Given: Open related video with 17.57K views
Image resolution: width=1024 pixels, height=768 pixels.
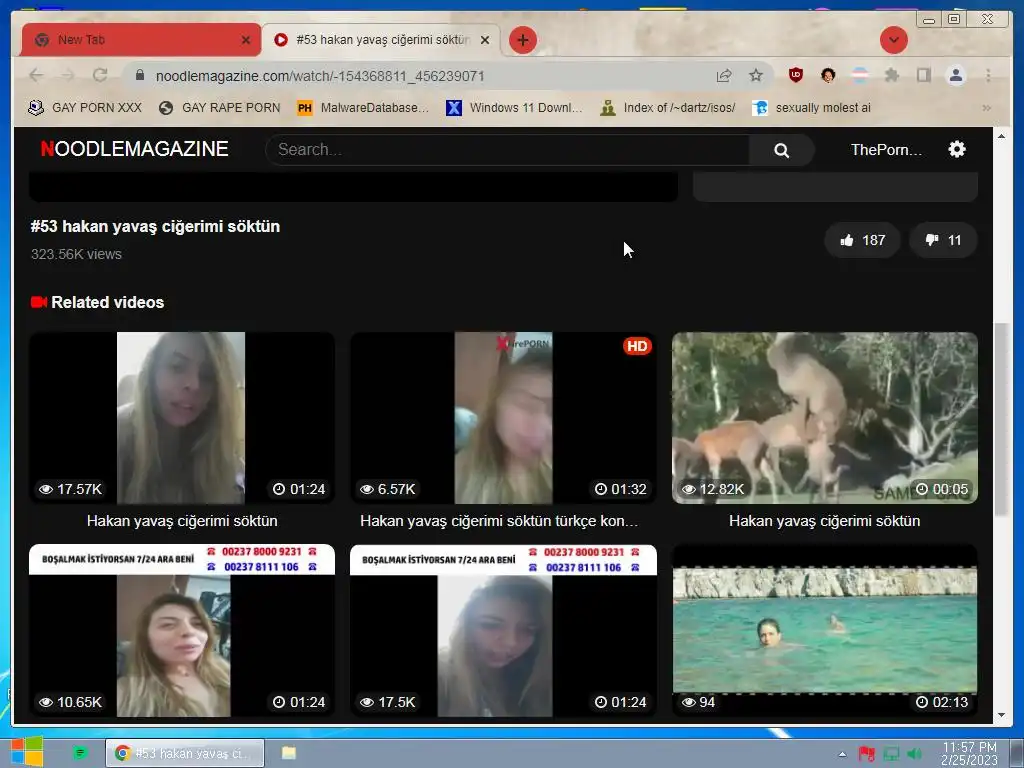Looking at the screenshot, I should (182, 418).
